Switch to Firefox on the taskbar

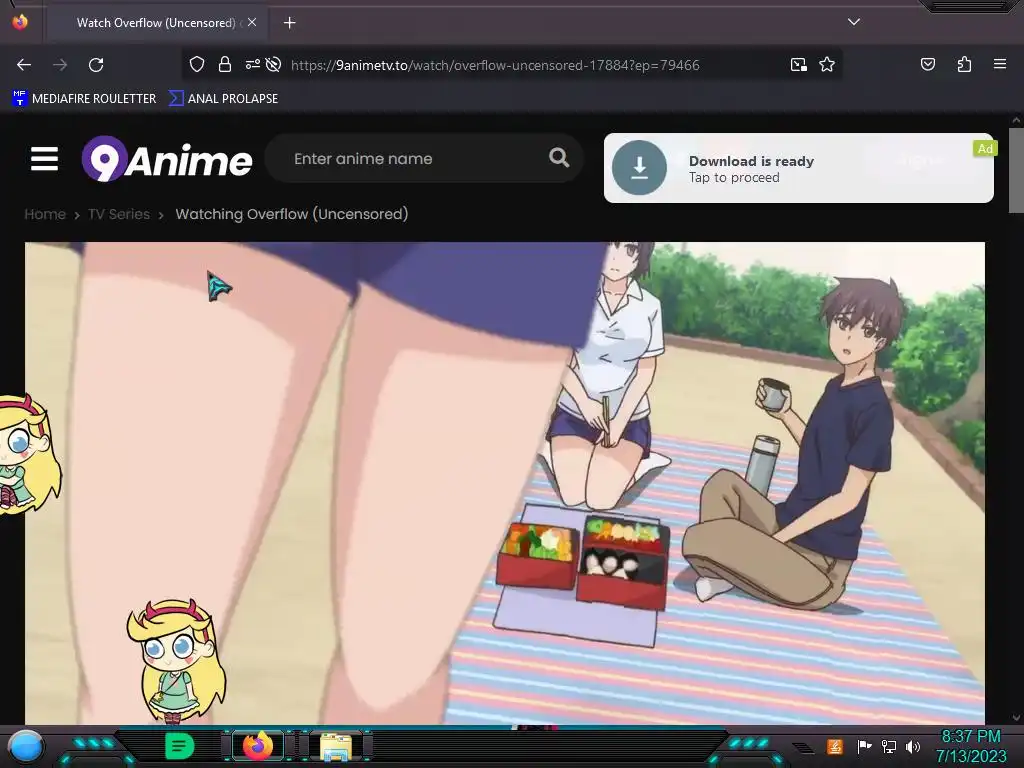pos(258,746)
